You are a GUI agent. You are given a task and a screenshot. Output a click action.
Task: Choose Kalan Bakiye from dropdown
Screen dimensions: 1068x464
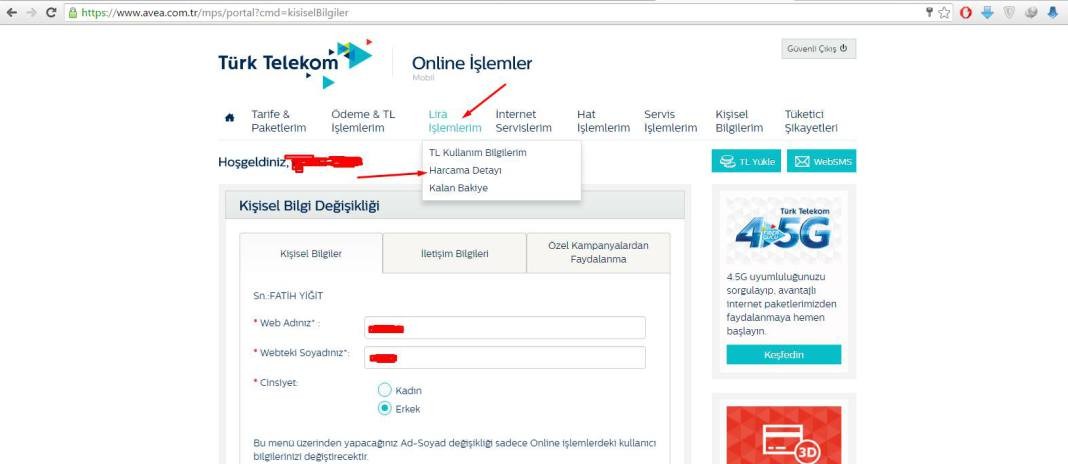tap(458, 188)
